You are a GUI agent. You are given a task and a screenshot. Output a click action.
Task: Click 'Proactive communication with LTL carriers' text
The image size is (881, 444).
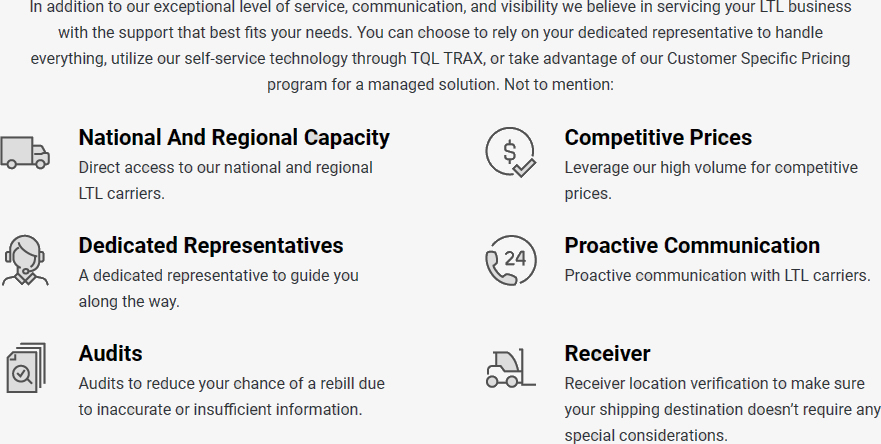point(717,275)
